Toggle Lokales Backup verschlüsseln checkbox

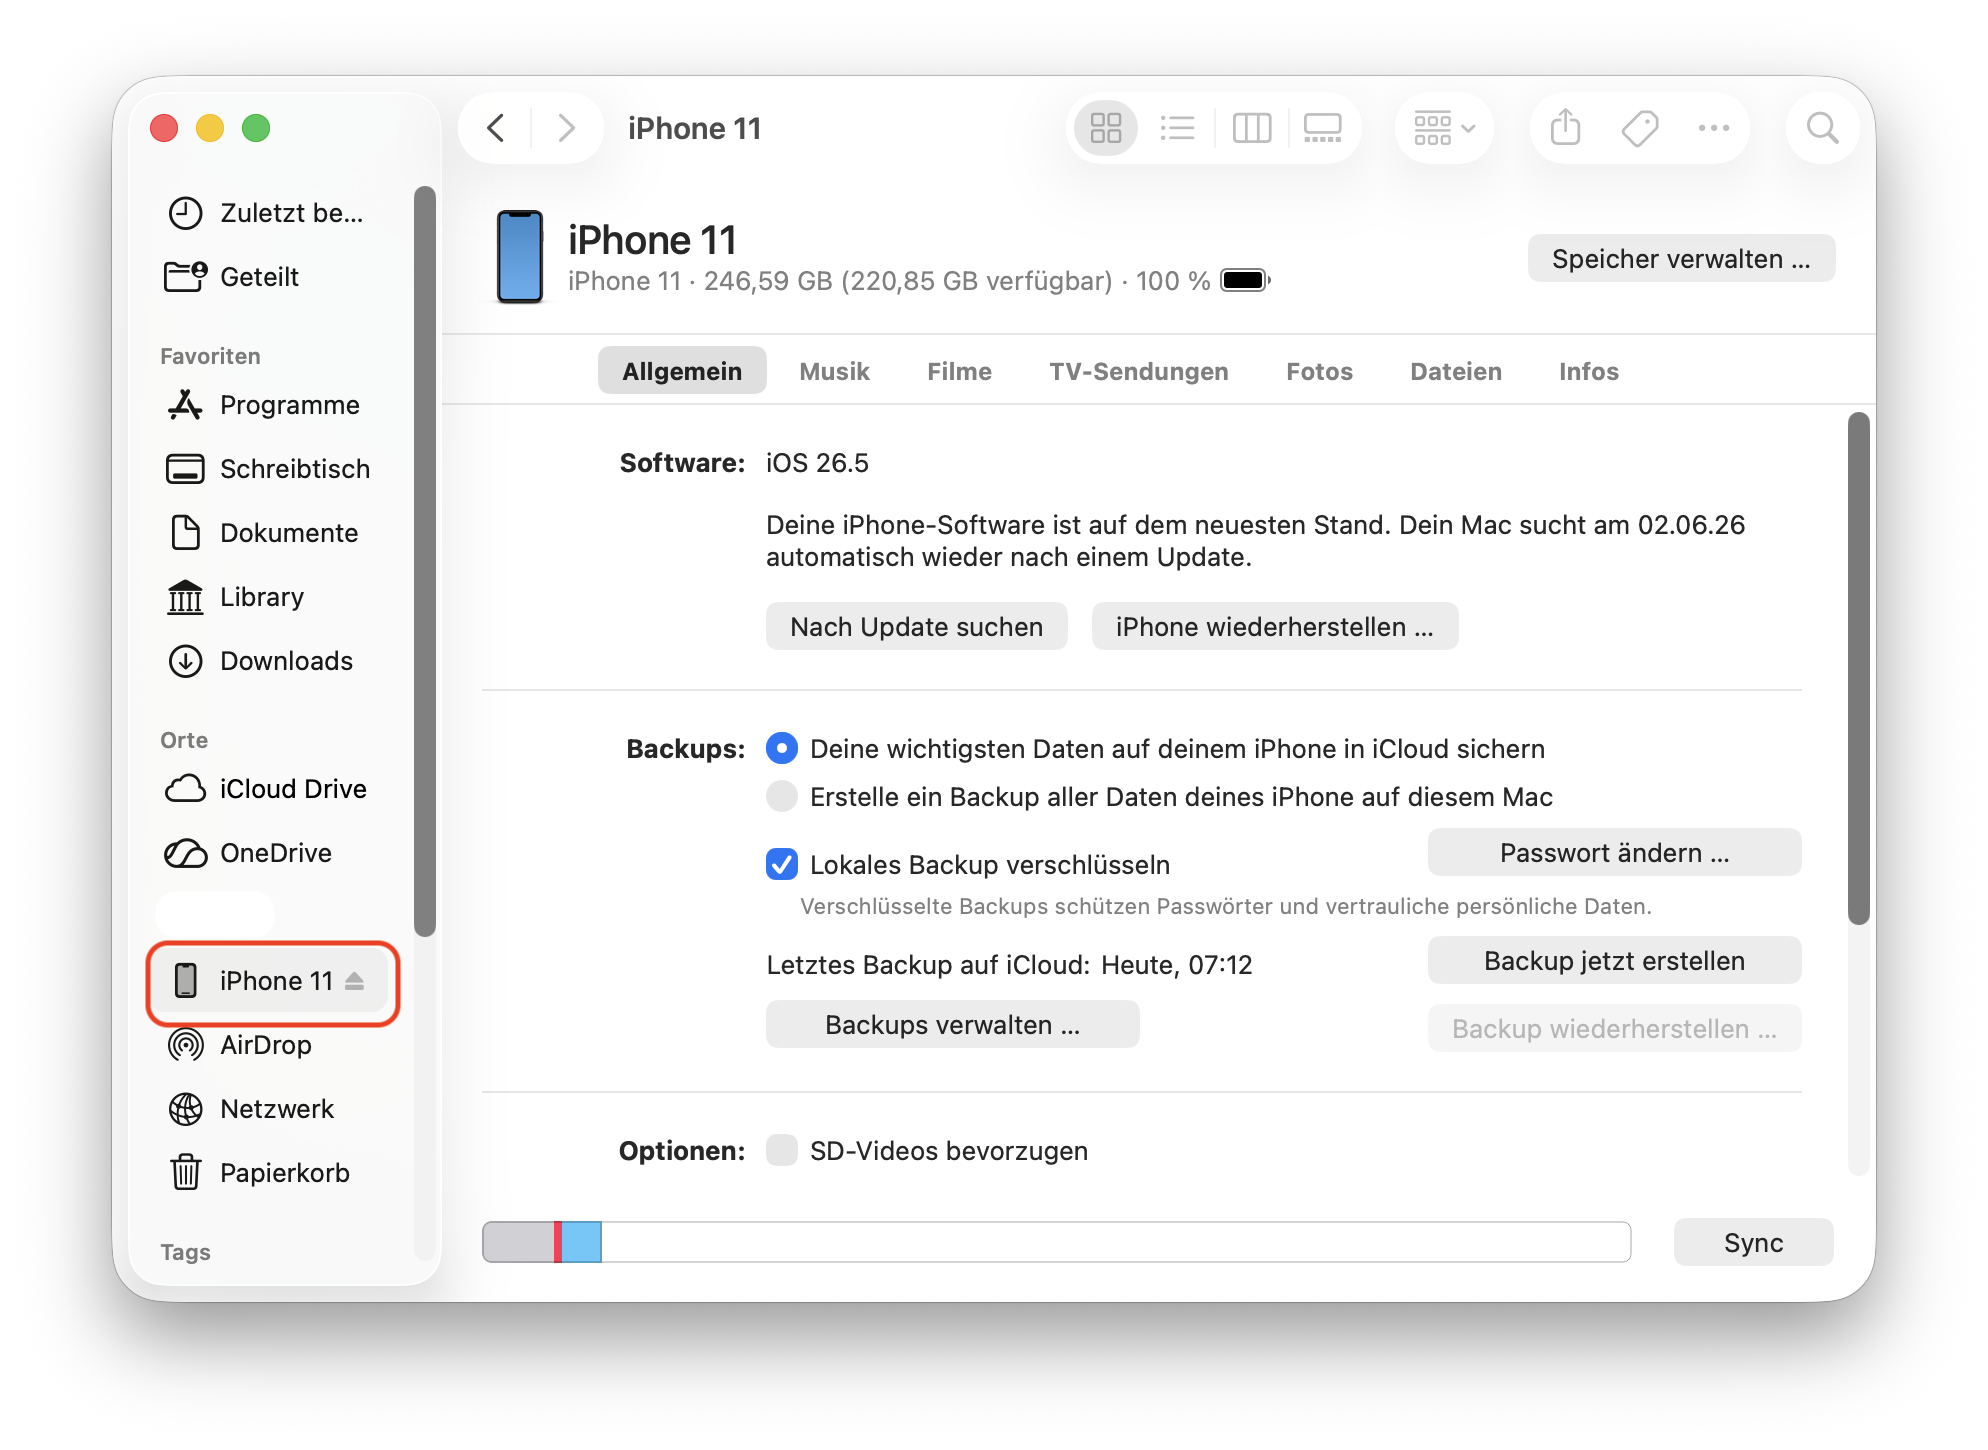click(x=782, y=864)
